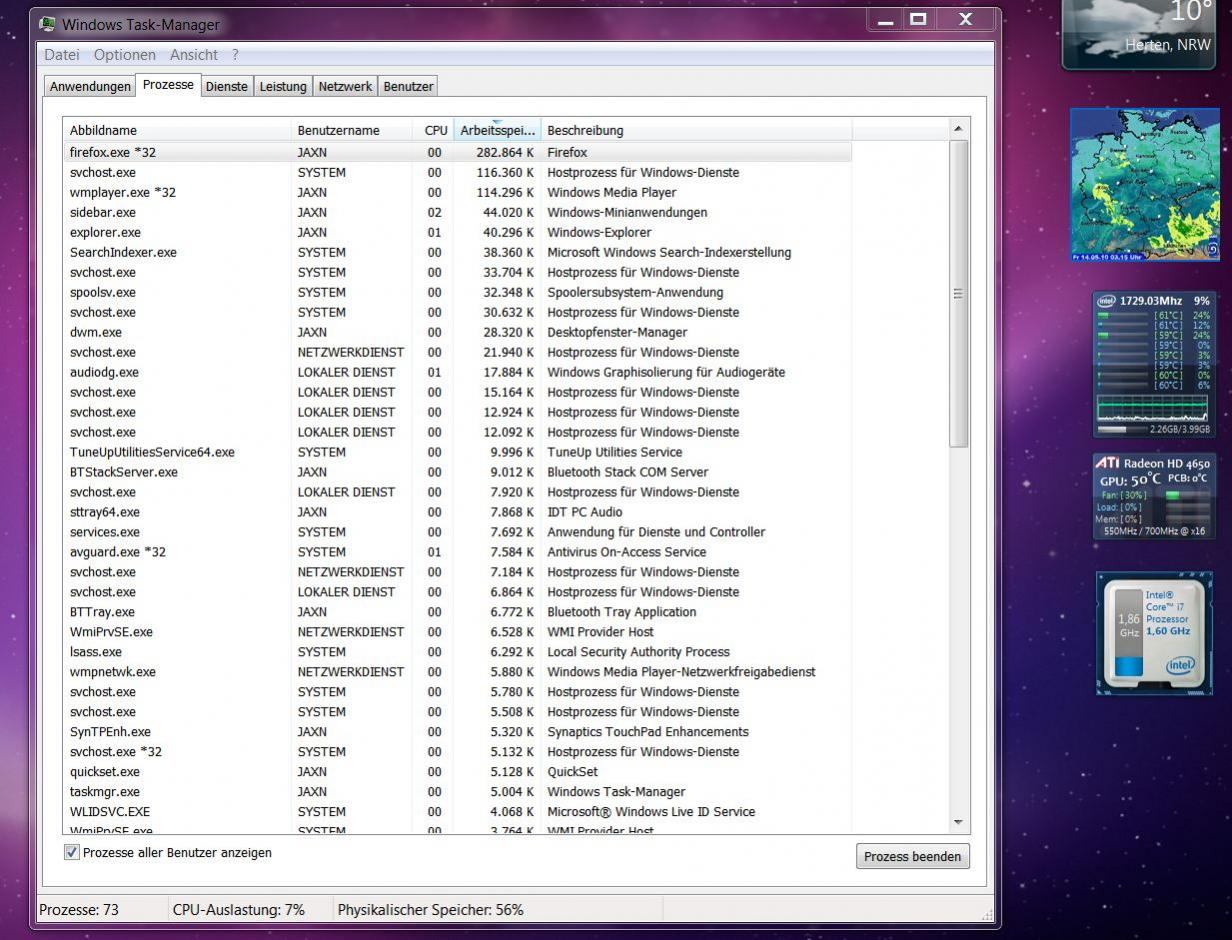1232x940 pixels.
Task: Select the SearchIndexer.exe process
Action: tap(457, 252)
